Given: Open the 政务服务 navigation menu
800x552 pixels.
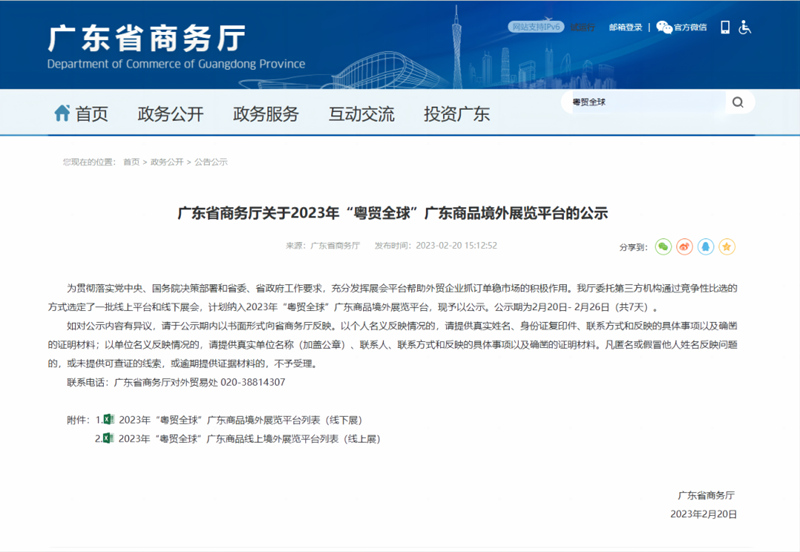Looking at the screenshot, I should click(266, 114).
